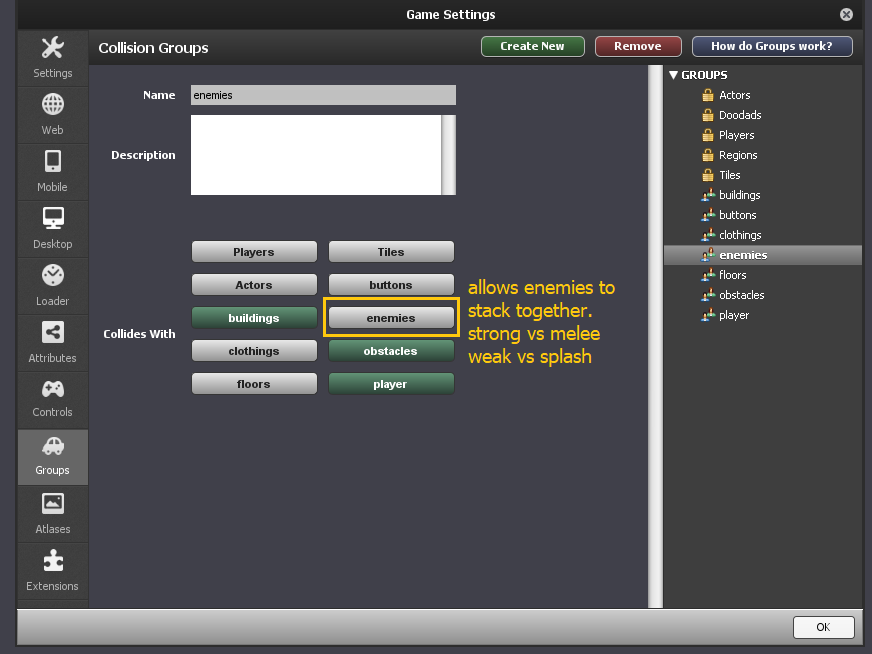Click the lock icon beside Regions
Screen dimensions: 872x654
pyautogui.click(x=707, y=155)
